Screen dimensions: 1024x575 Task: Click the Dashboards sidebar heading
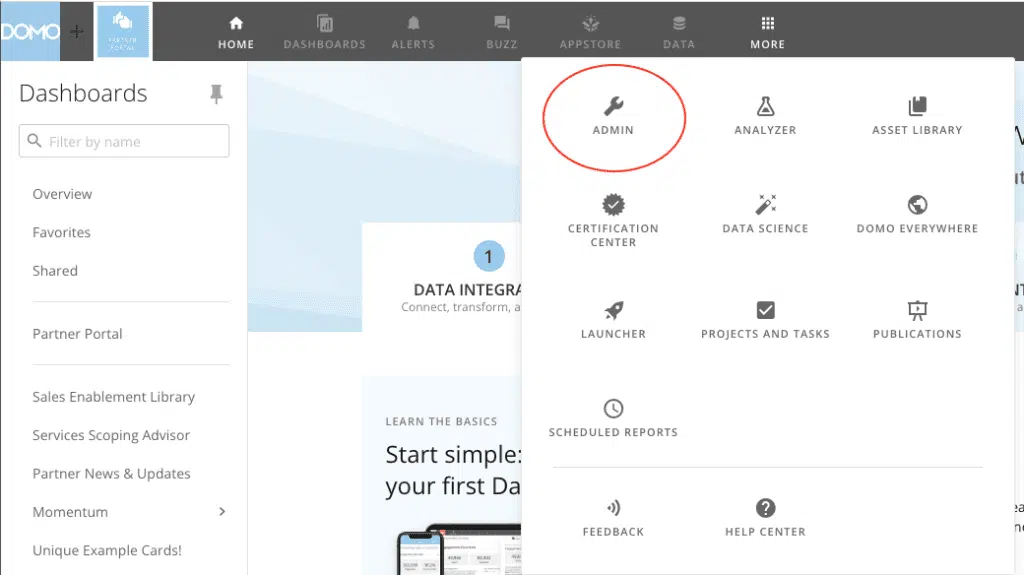(x=83, y=93)
